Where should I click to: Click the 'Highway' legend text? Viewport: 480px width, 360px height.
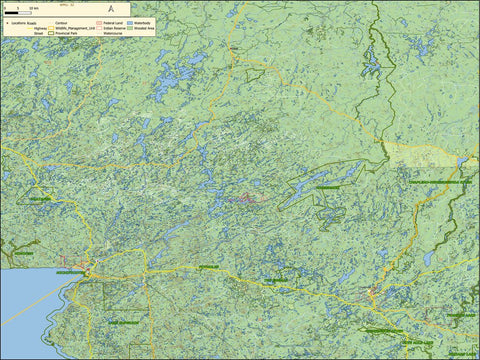40,28
